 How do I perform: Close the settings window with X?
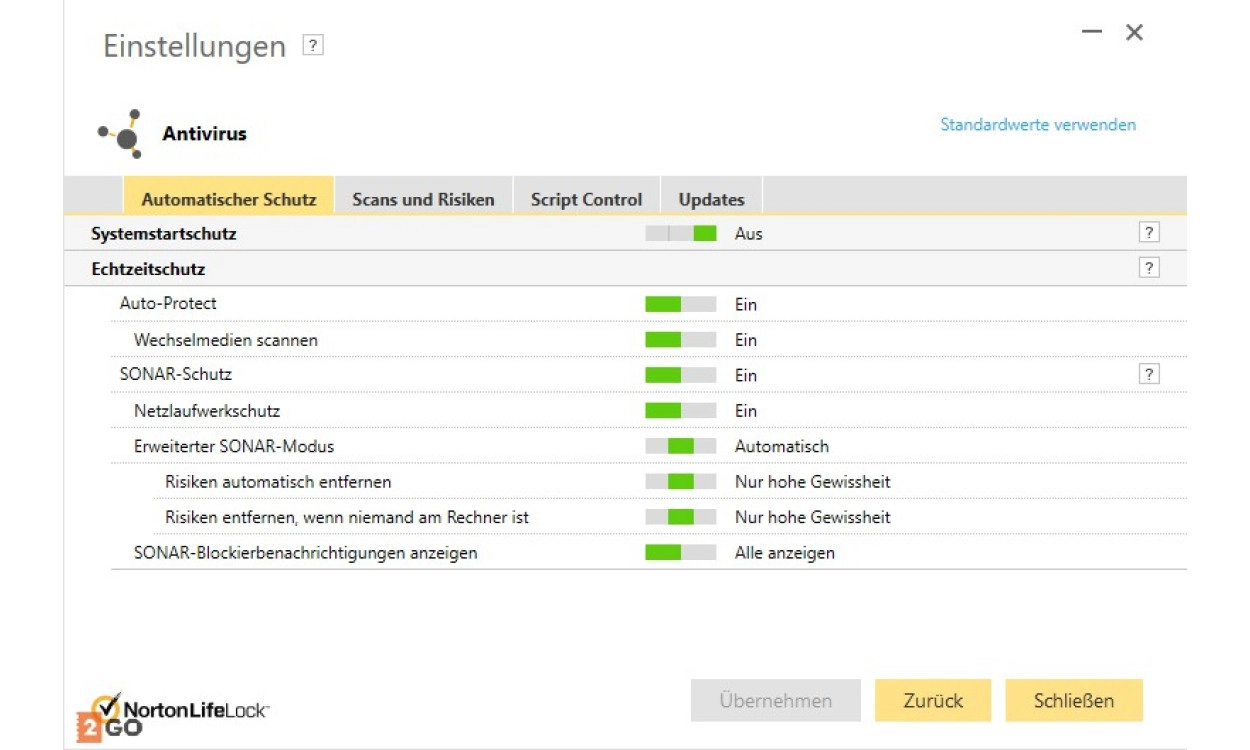click(x=1134, y=32)
